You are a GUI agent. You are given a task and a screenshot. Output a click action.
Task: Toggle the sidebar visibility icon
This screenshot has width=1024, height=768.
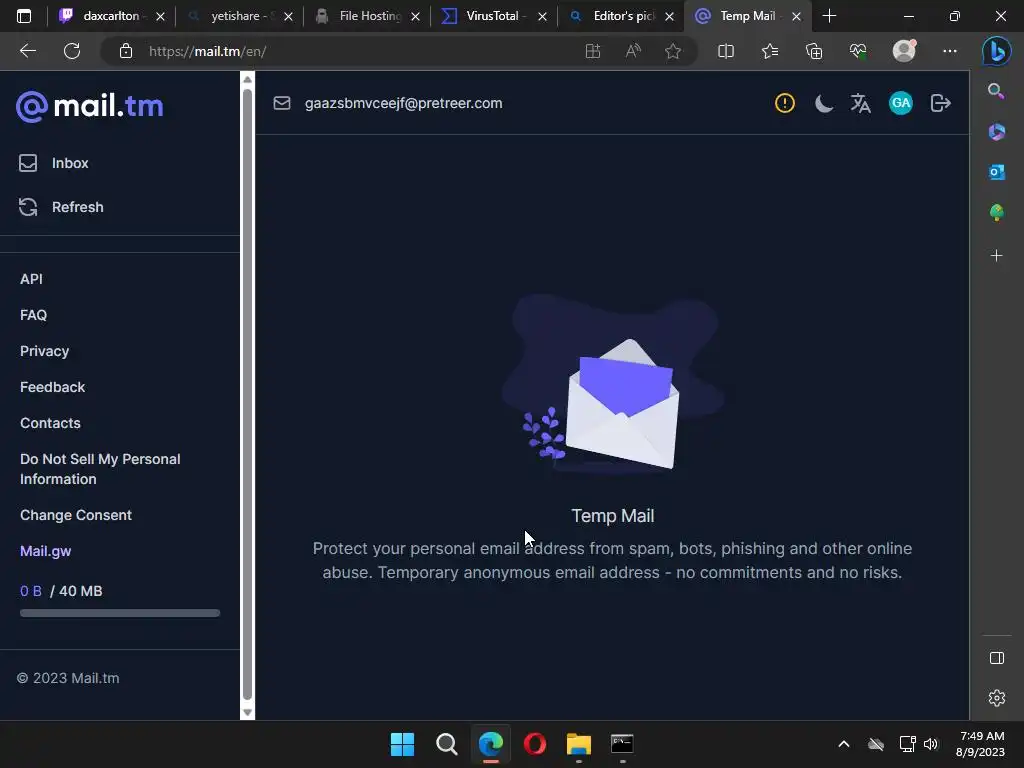click(997, 658)
